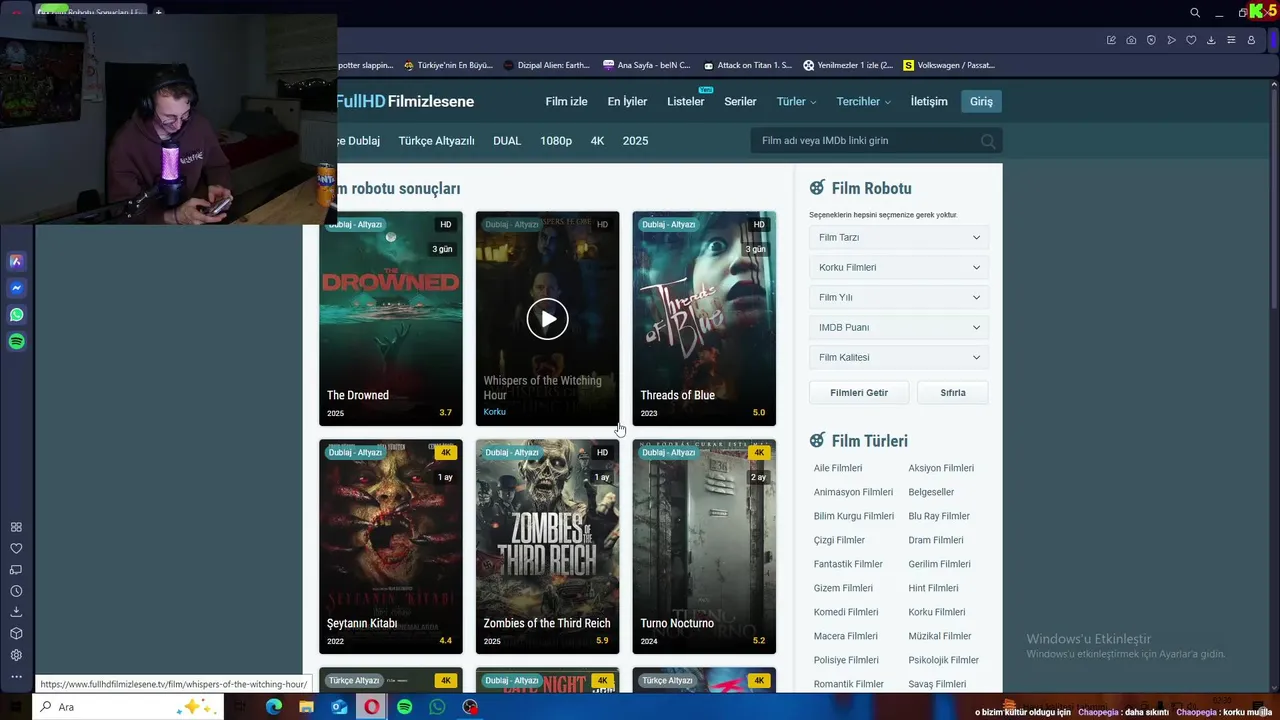Click the heart bookmark icon in address bar
Screen dimensions: 1280x720
click(1191, 40)
